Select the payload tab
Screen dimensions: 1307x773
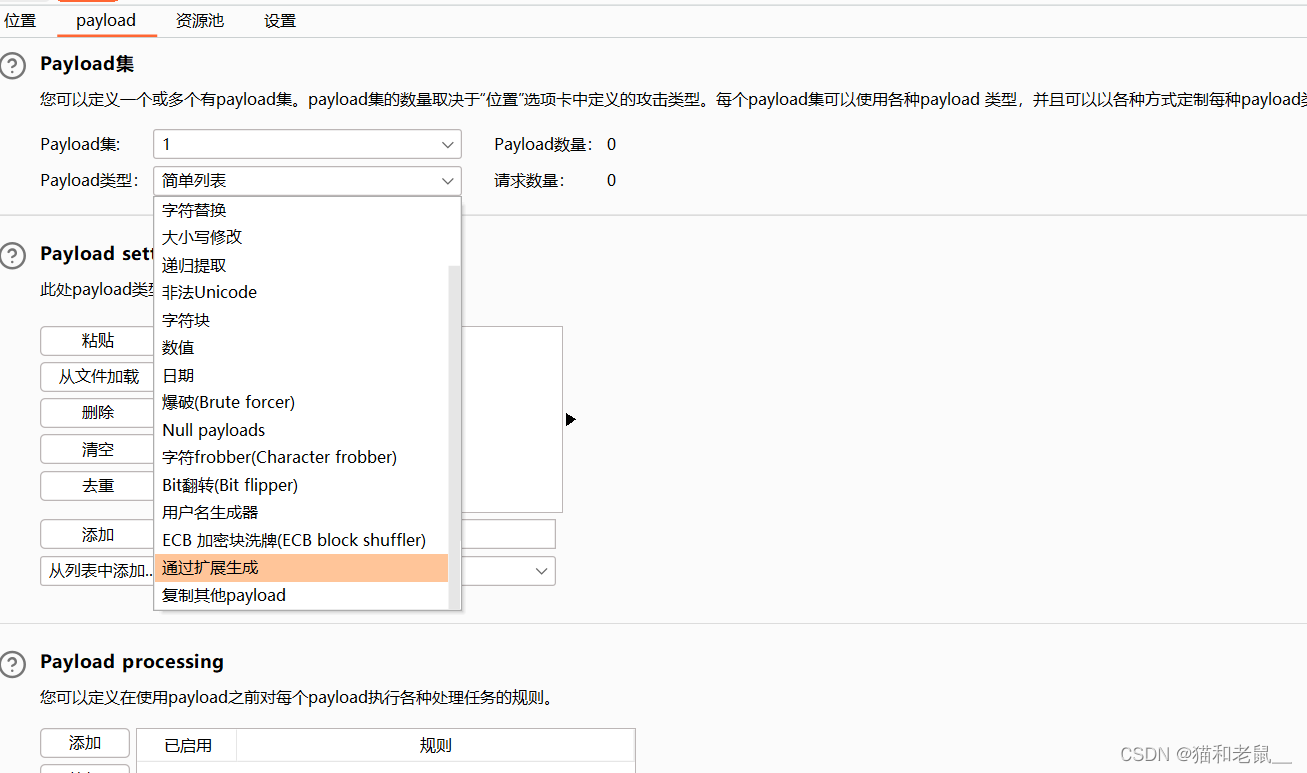click(106, 20)
